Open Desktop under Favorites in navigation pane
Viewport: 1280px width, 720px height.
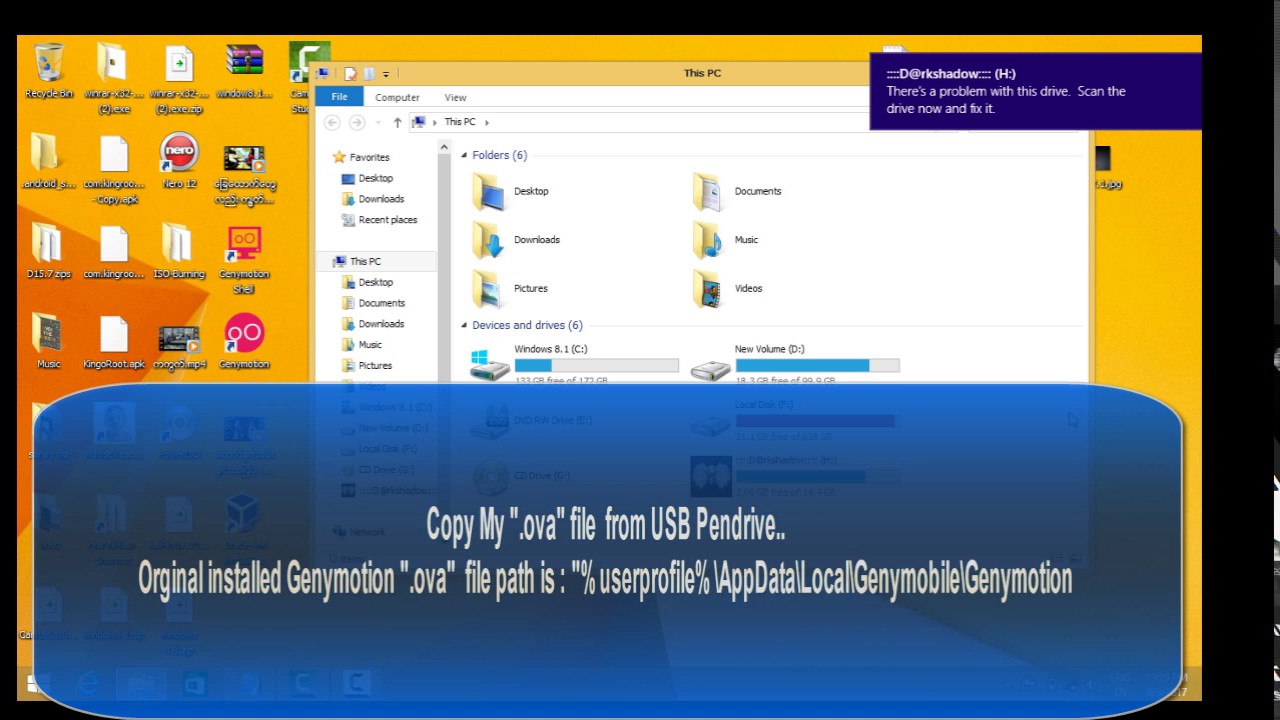(367, 178)
